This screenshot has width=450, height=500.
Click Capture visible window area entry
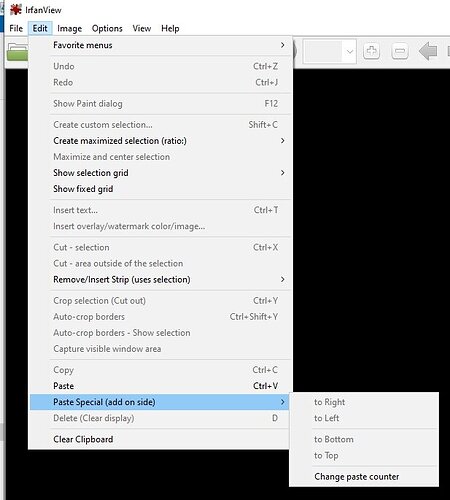point(161,349)
